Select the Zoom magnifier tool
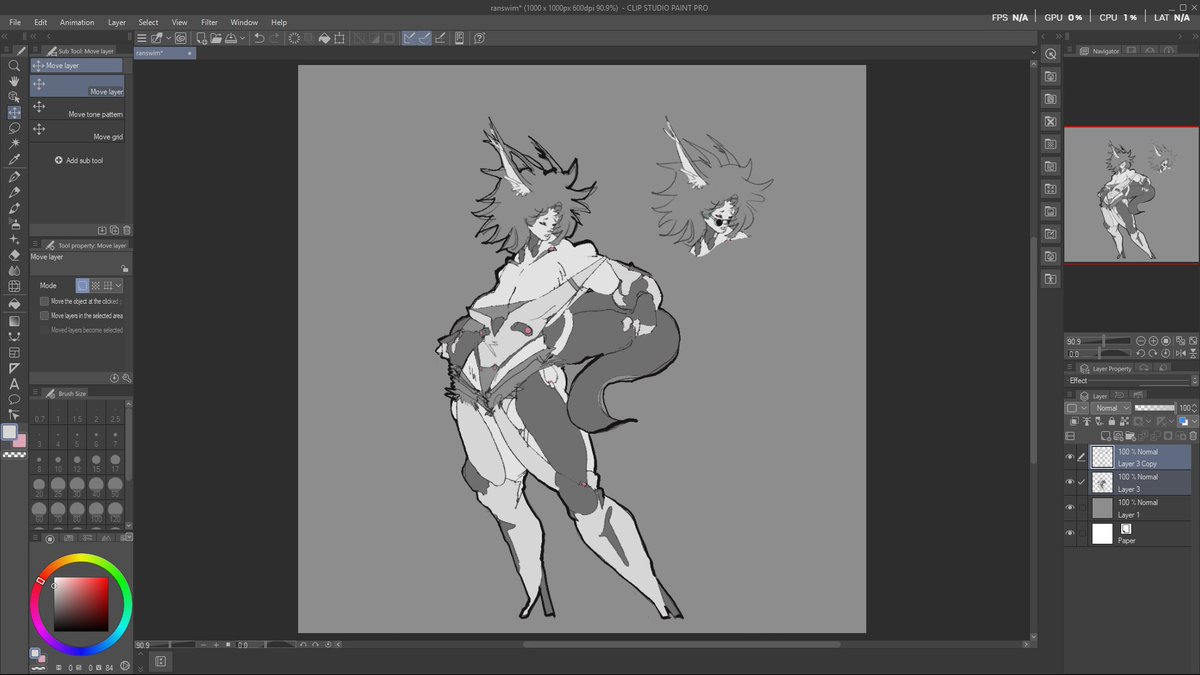This screenshot has height=675, width=1200. pyautogui.click(x=14, y=65)
